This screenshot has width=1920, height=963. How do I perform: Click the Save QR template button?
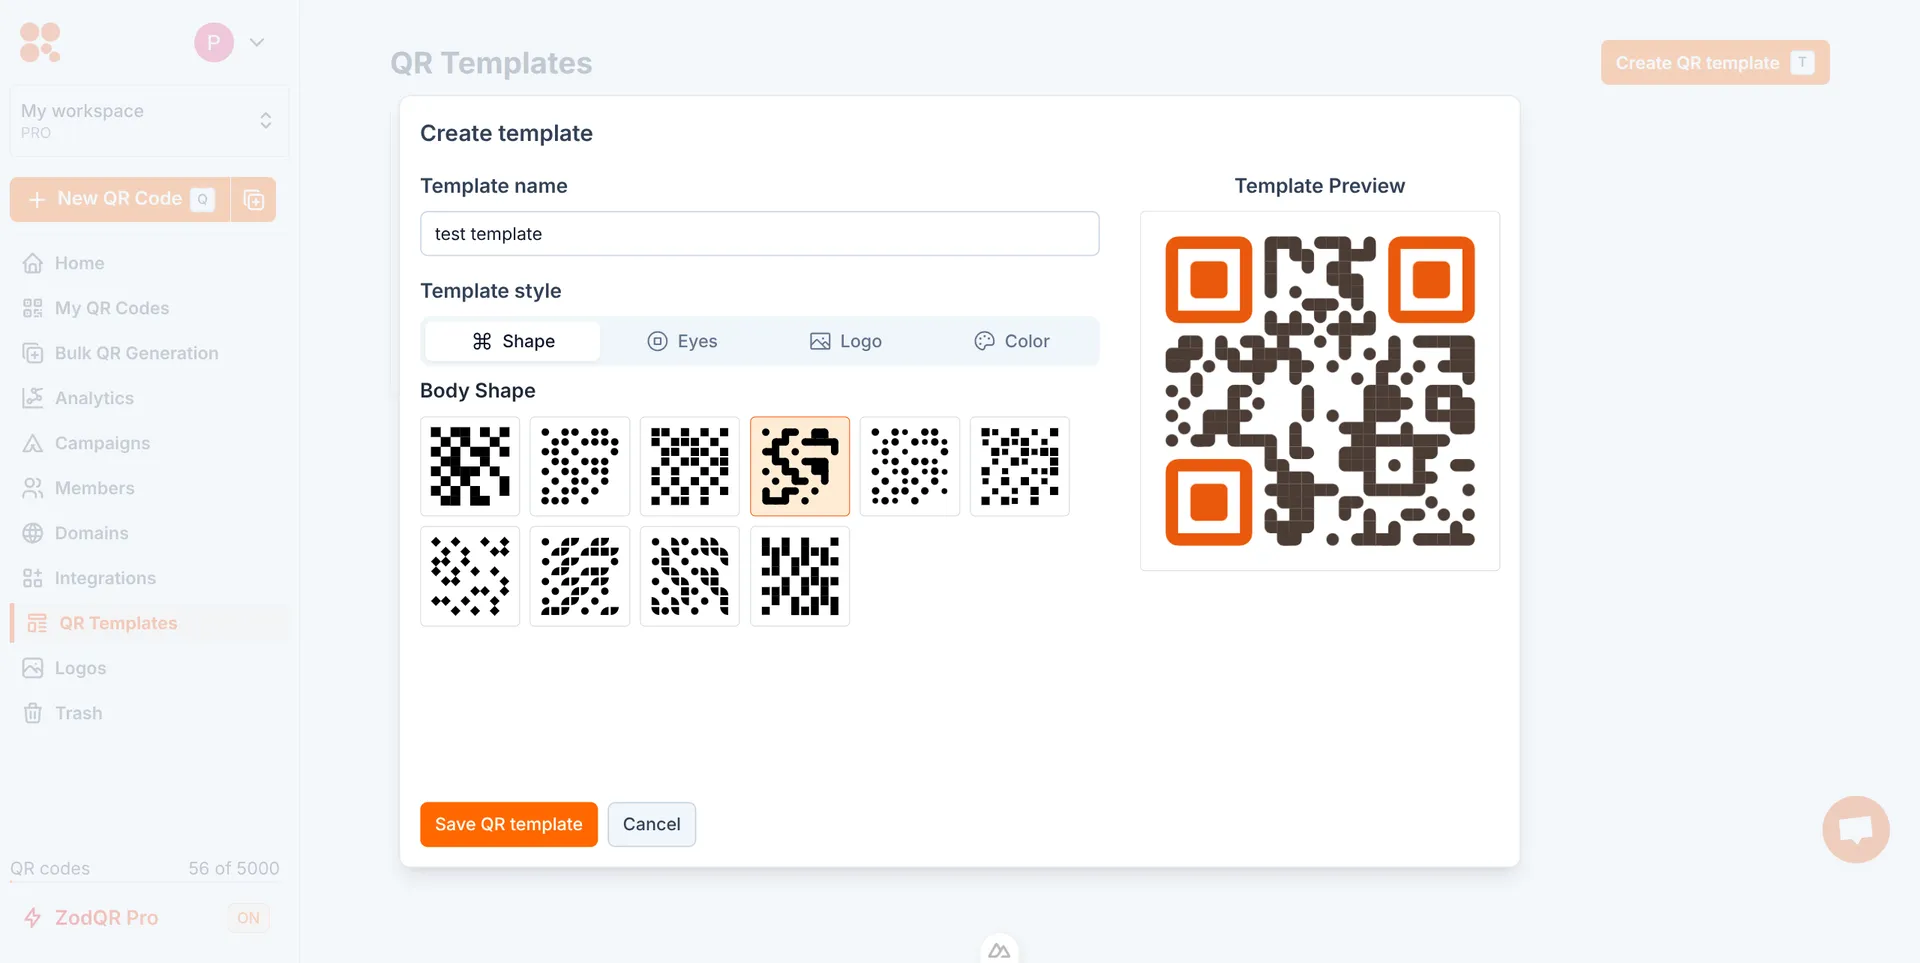pos(509,824)
